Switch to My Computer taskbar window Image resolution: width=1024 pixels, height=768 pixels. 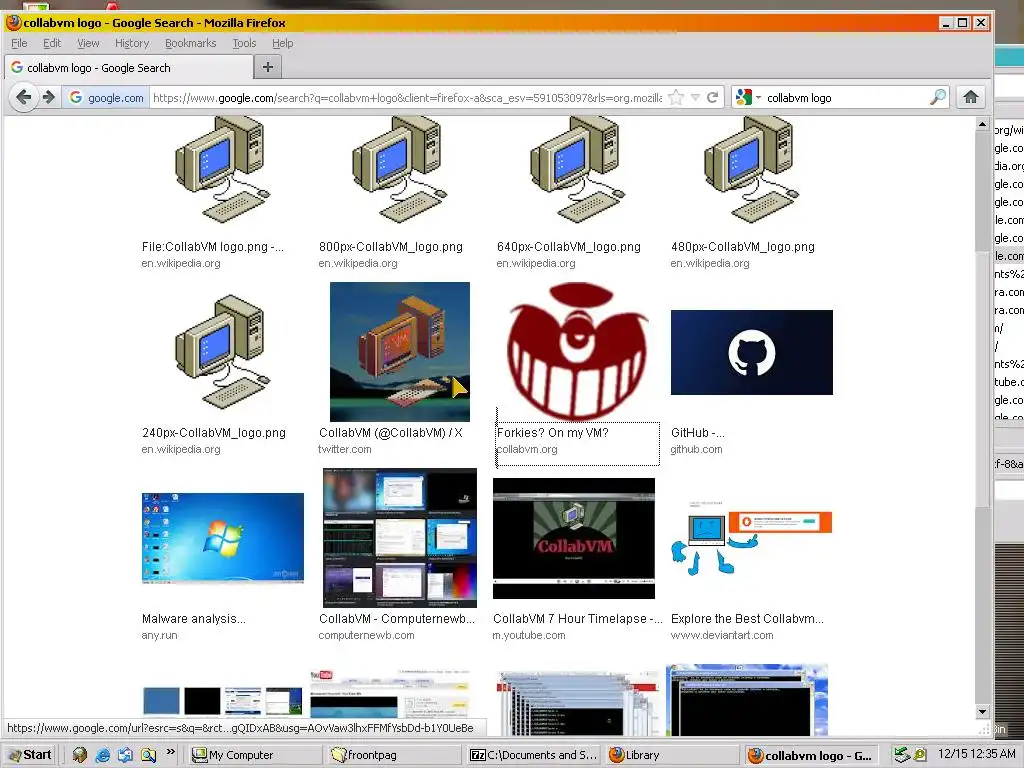click(x=253, y=756)
